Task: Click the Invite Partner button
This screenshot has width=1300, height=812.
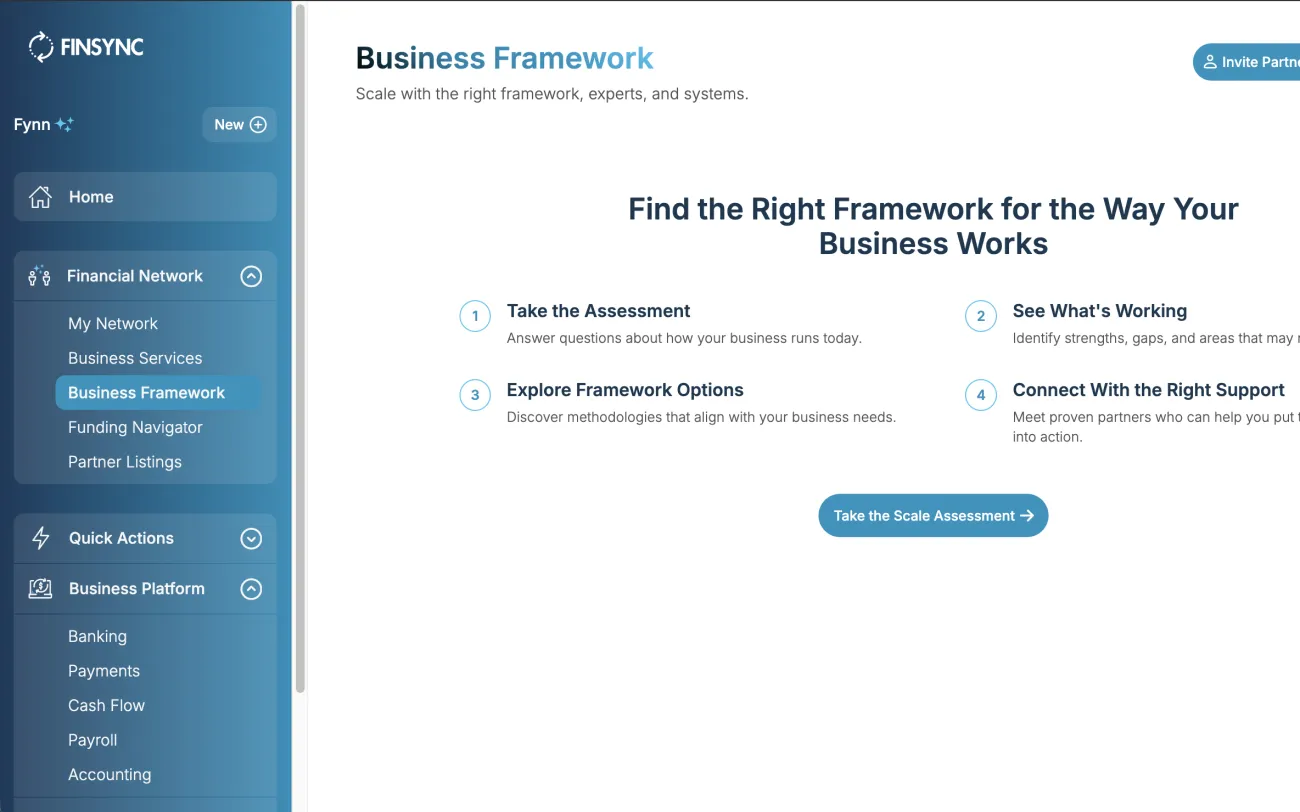Action: tap(1247, 62)
